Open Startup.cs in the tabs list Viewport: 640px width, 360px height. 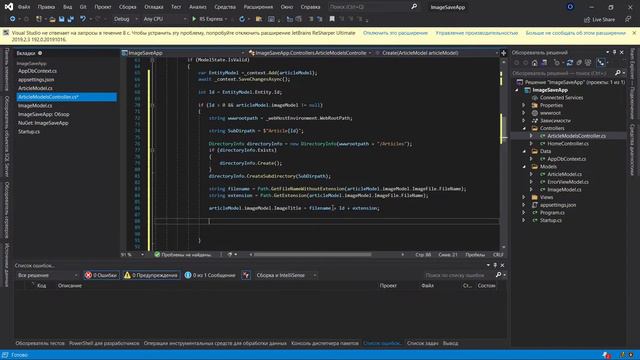[29, 132]
